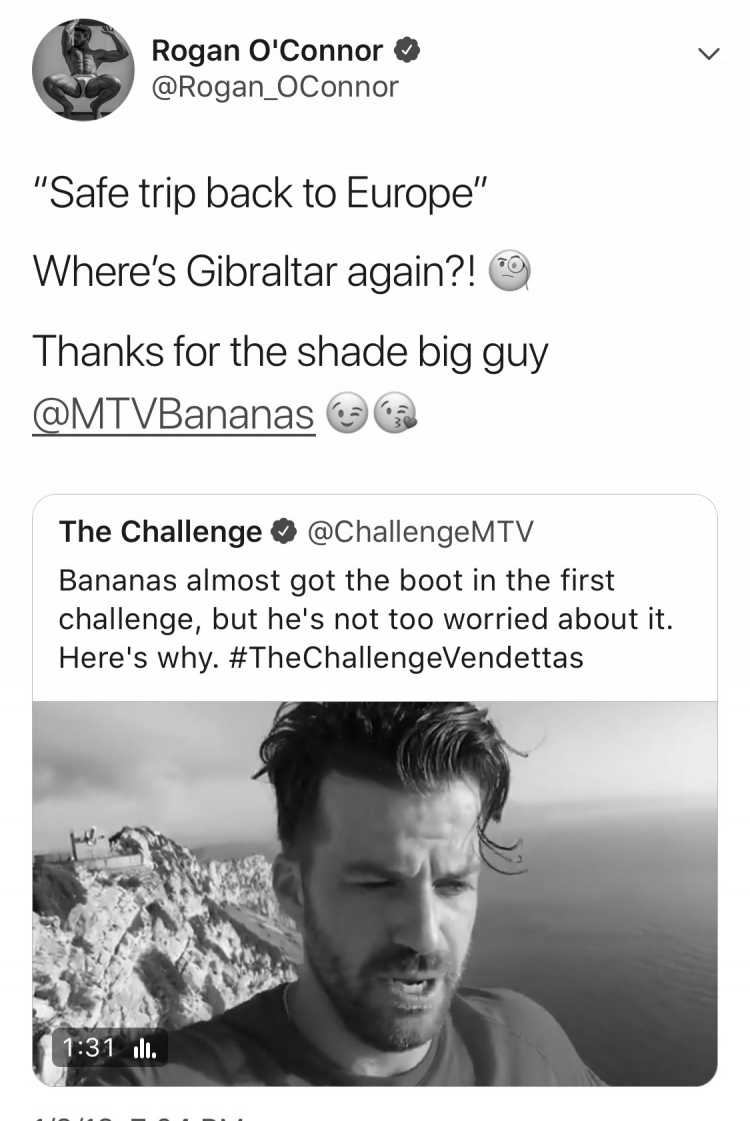Expand the tweet options chevron
Image resolution: width=750 pixels, height=1121 pixels.
708,54
